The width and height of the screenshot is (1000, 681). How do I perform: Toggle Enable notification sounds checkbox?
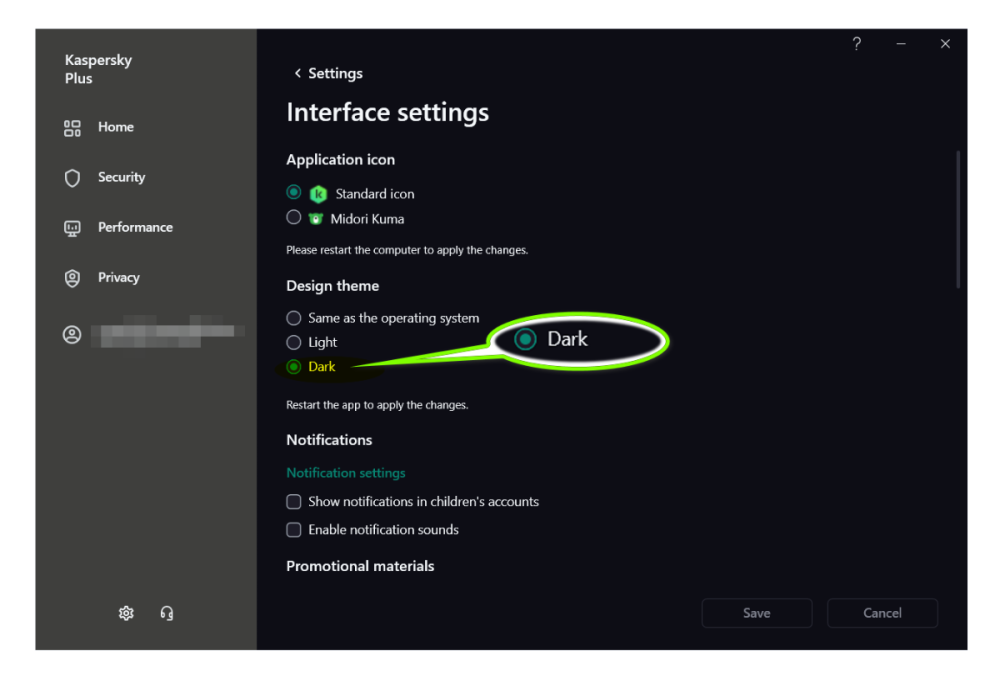coord(294,530)
